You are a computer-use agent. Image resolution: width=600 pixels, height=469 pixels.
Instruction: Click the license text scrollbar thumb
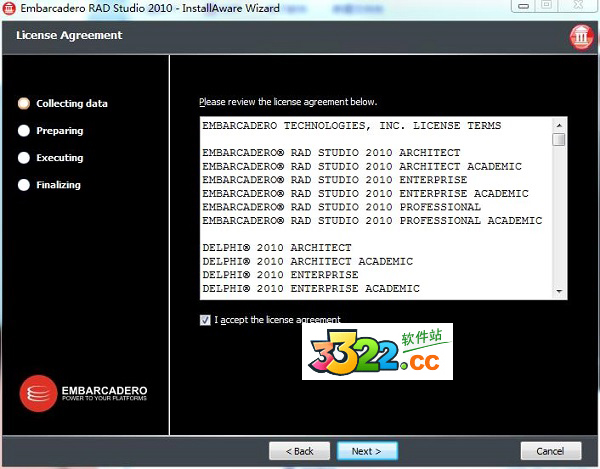pyautogui.click(x=559, y=140)
